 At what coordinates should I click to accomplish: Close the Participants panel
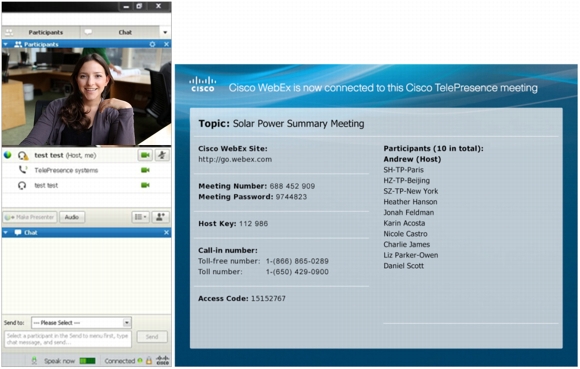coord(166,44)
